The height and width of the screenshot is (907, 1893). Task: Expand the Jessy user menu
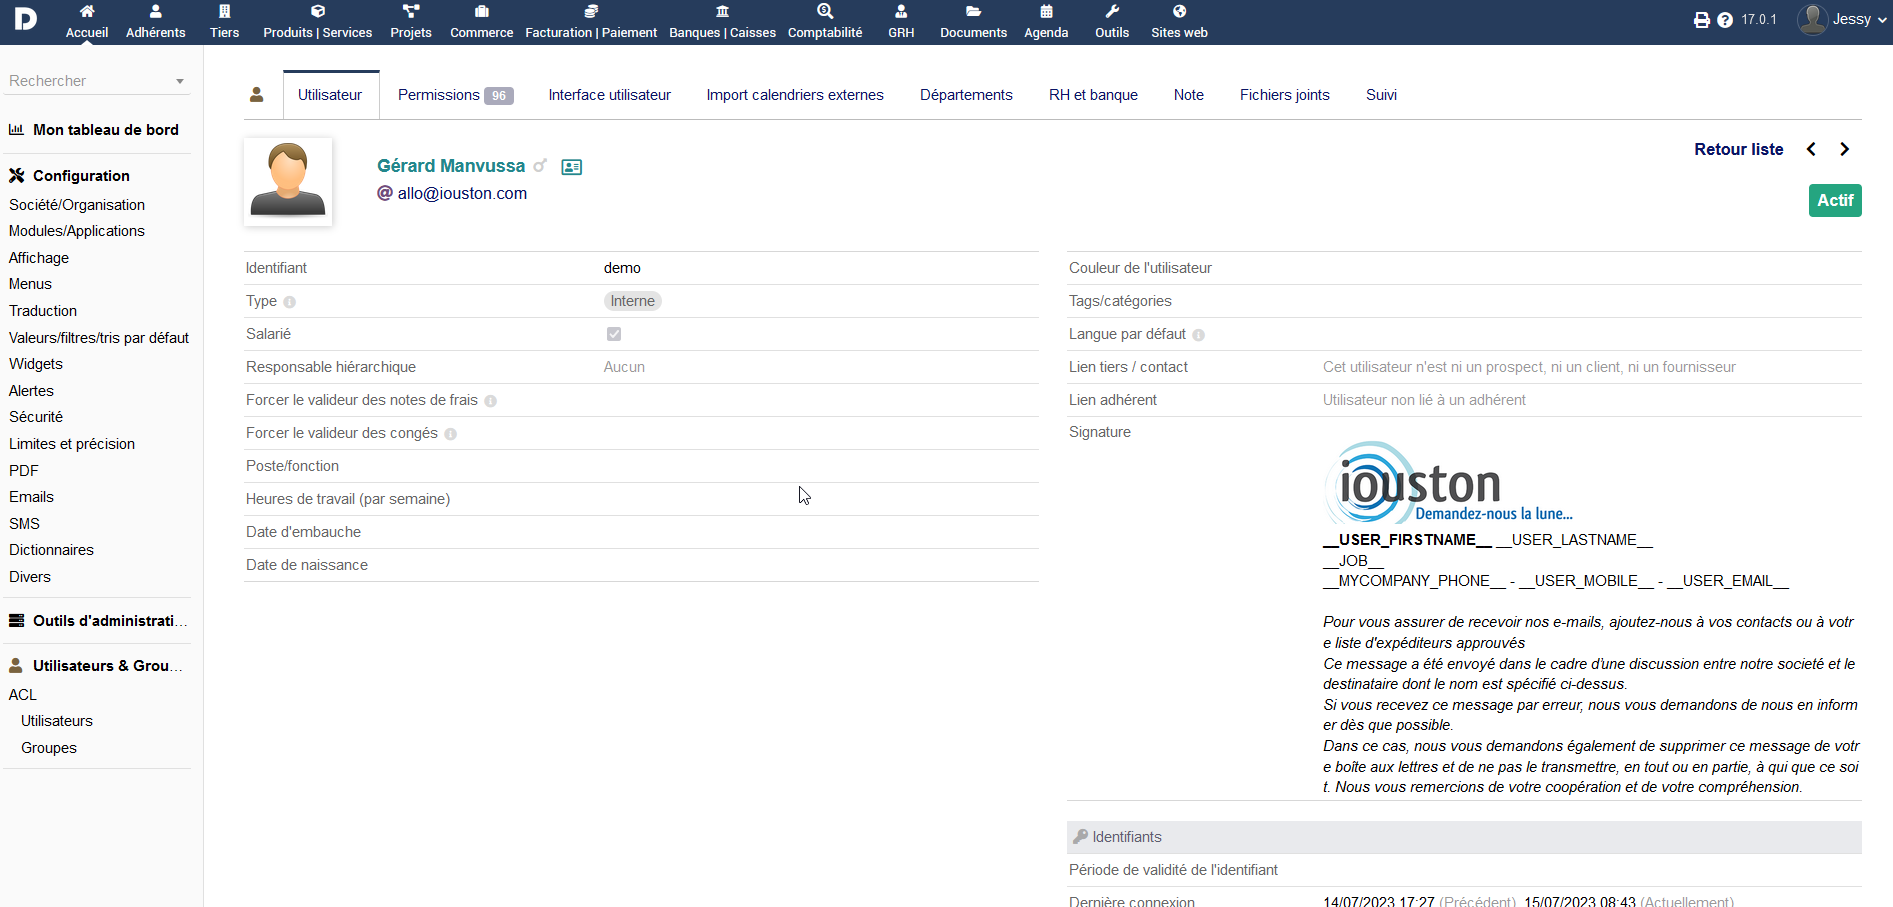coord(1842,19)
